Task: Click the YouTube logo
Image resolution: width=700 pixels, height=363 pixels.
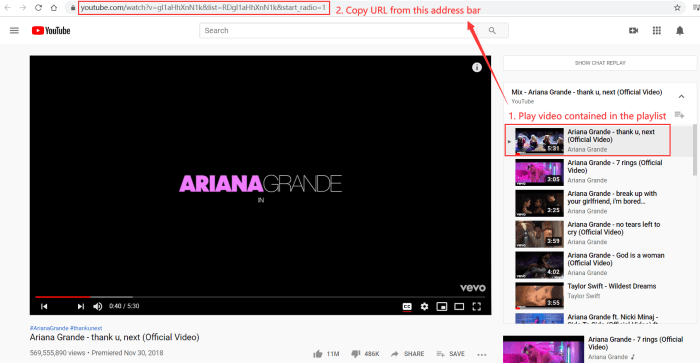Action: 51,30
